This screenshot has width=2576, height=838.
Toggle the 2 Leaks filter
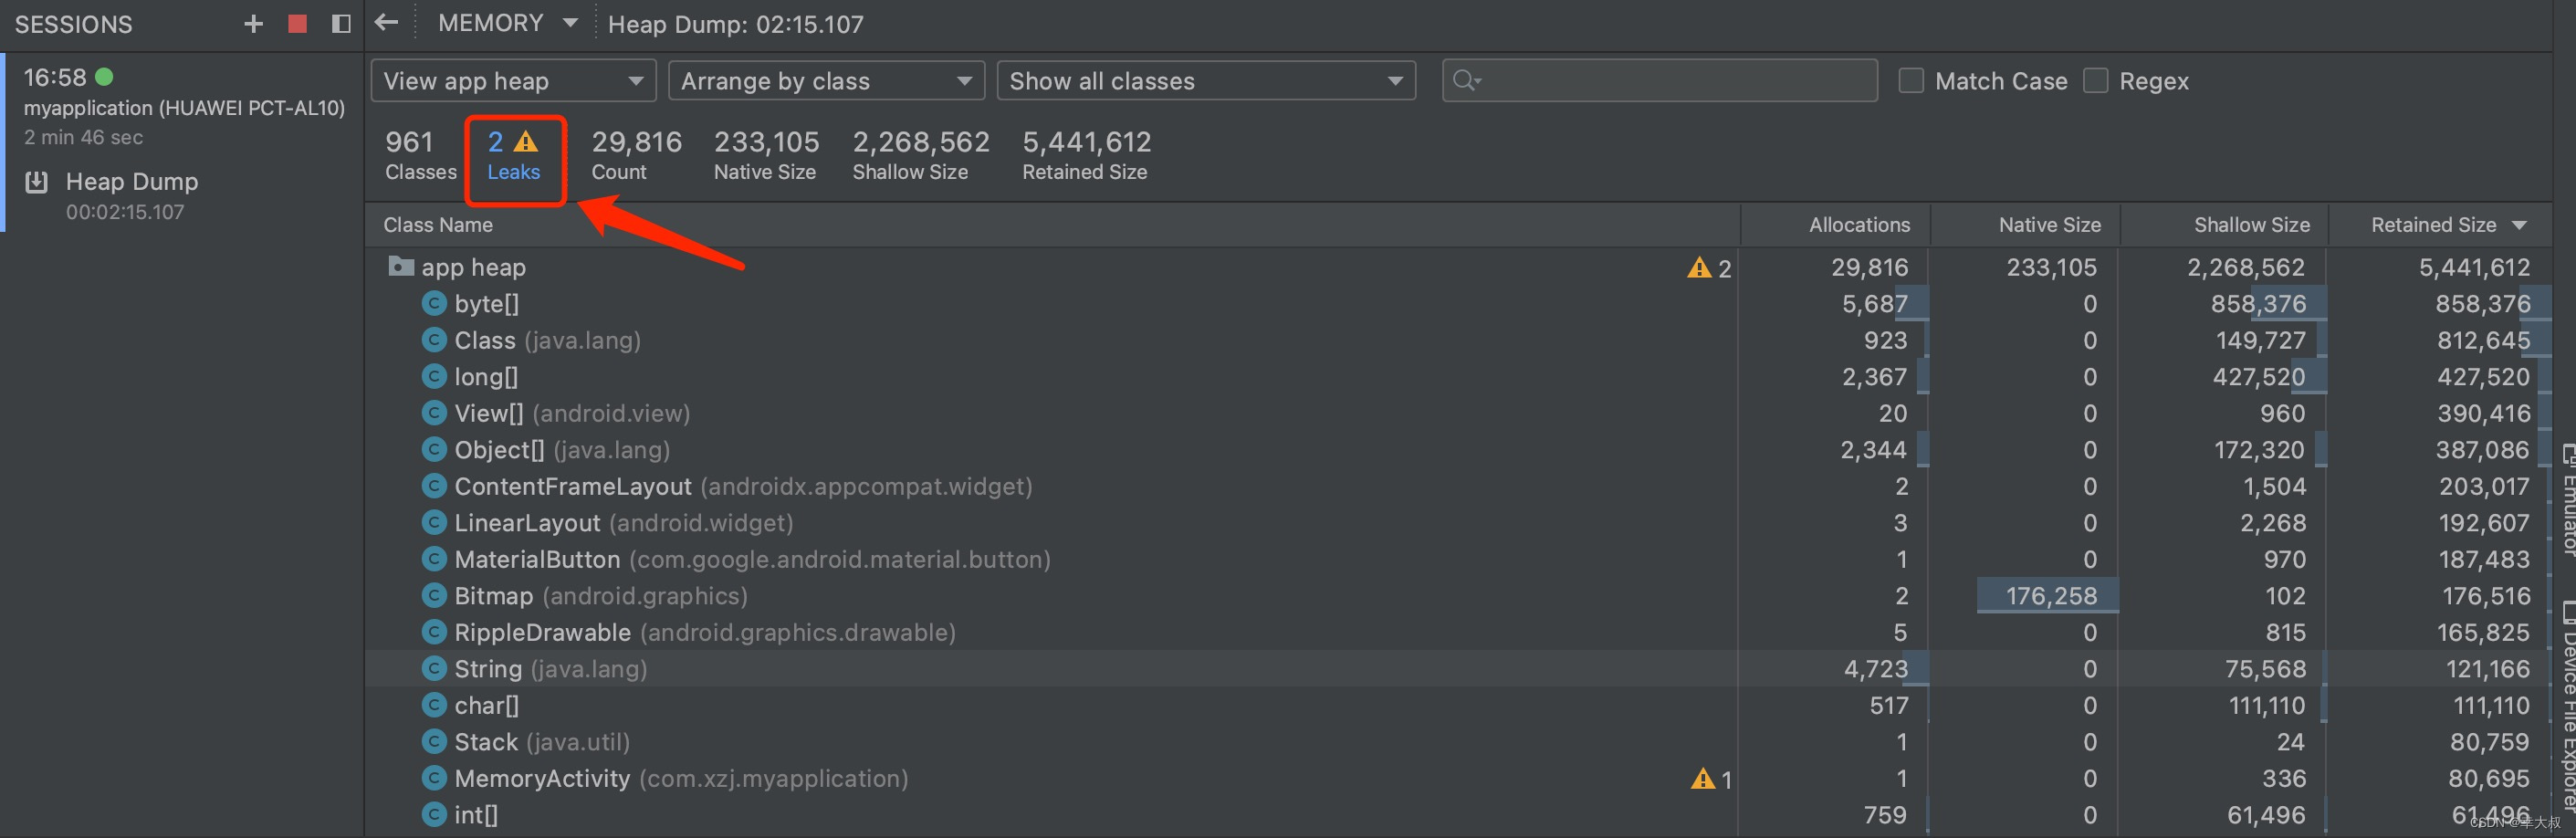click(514, 157)
